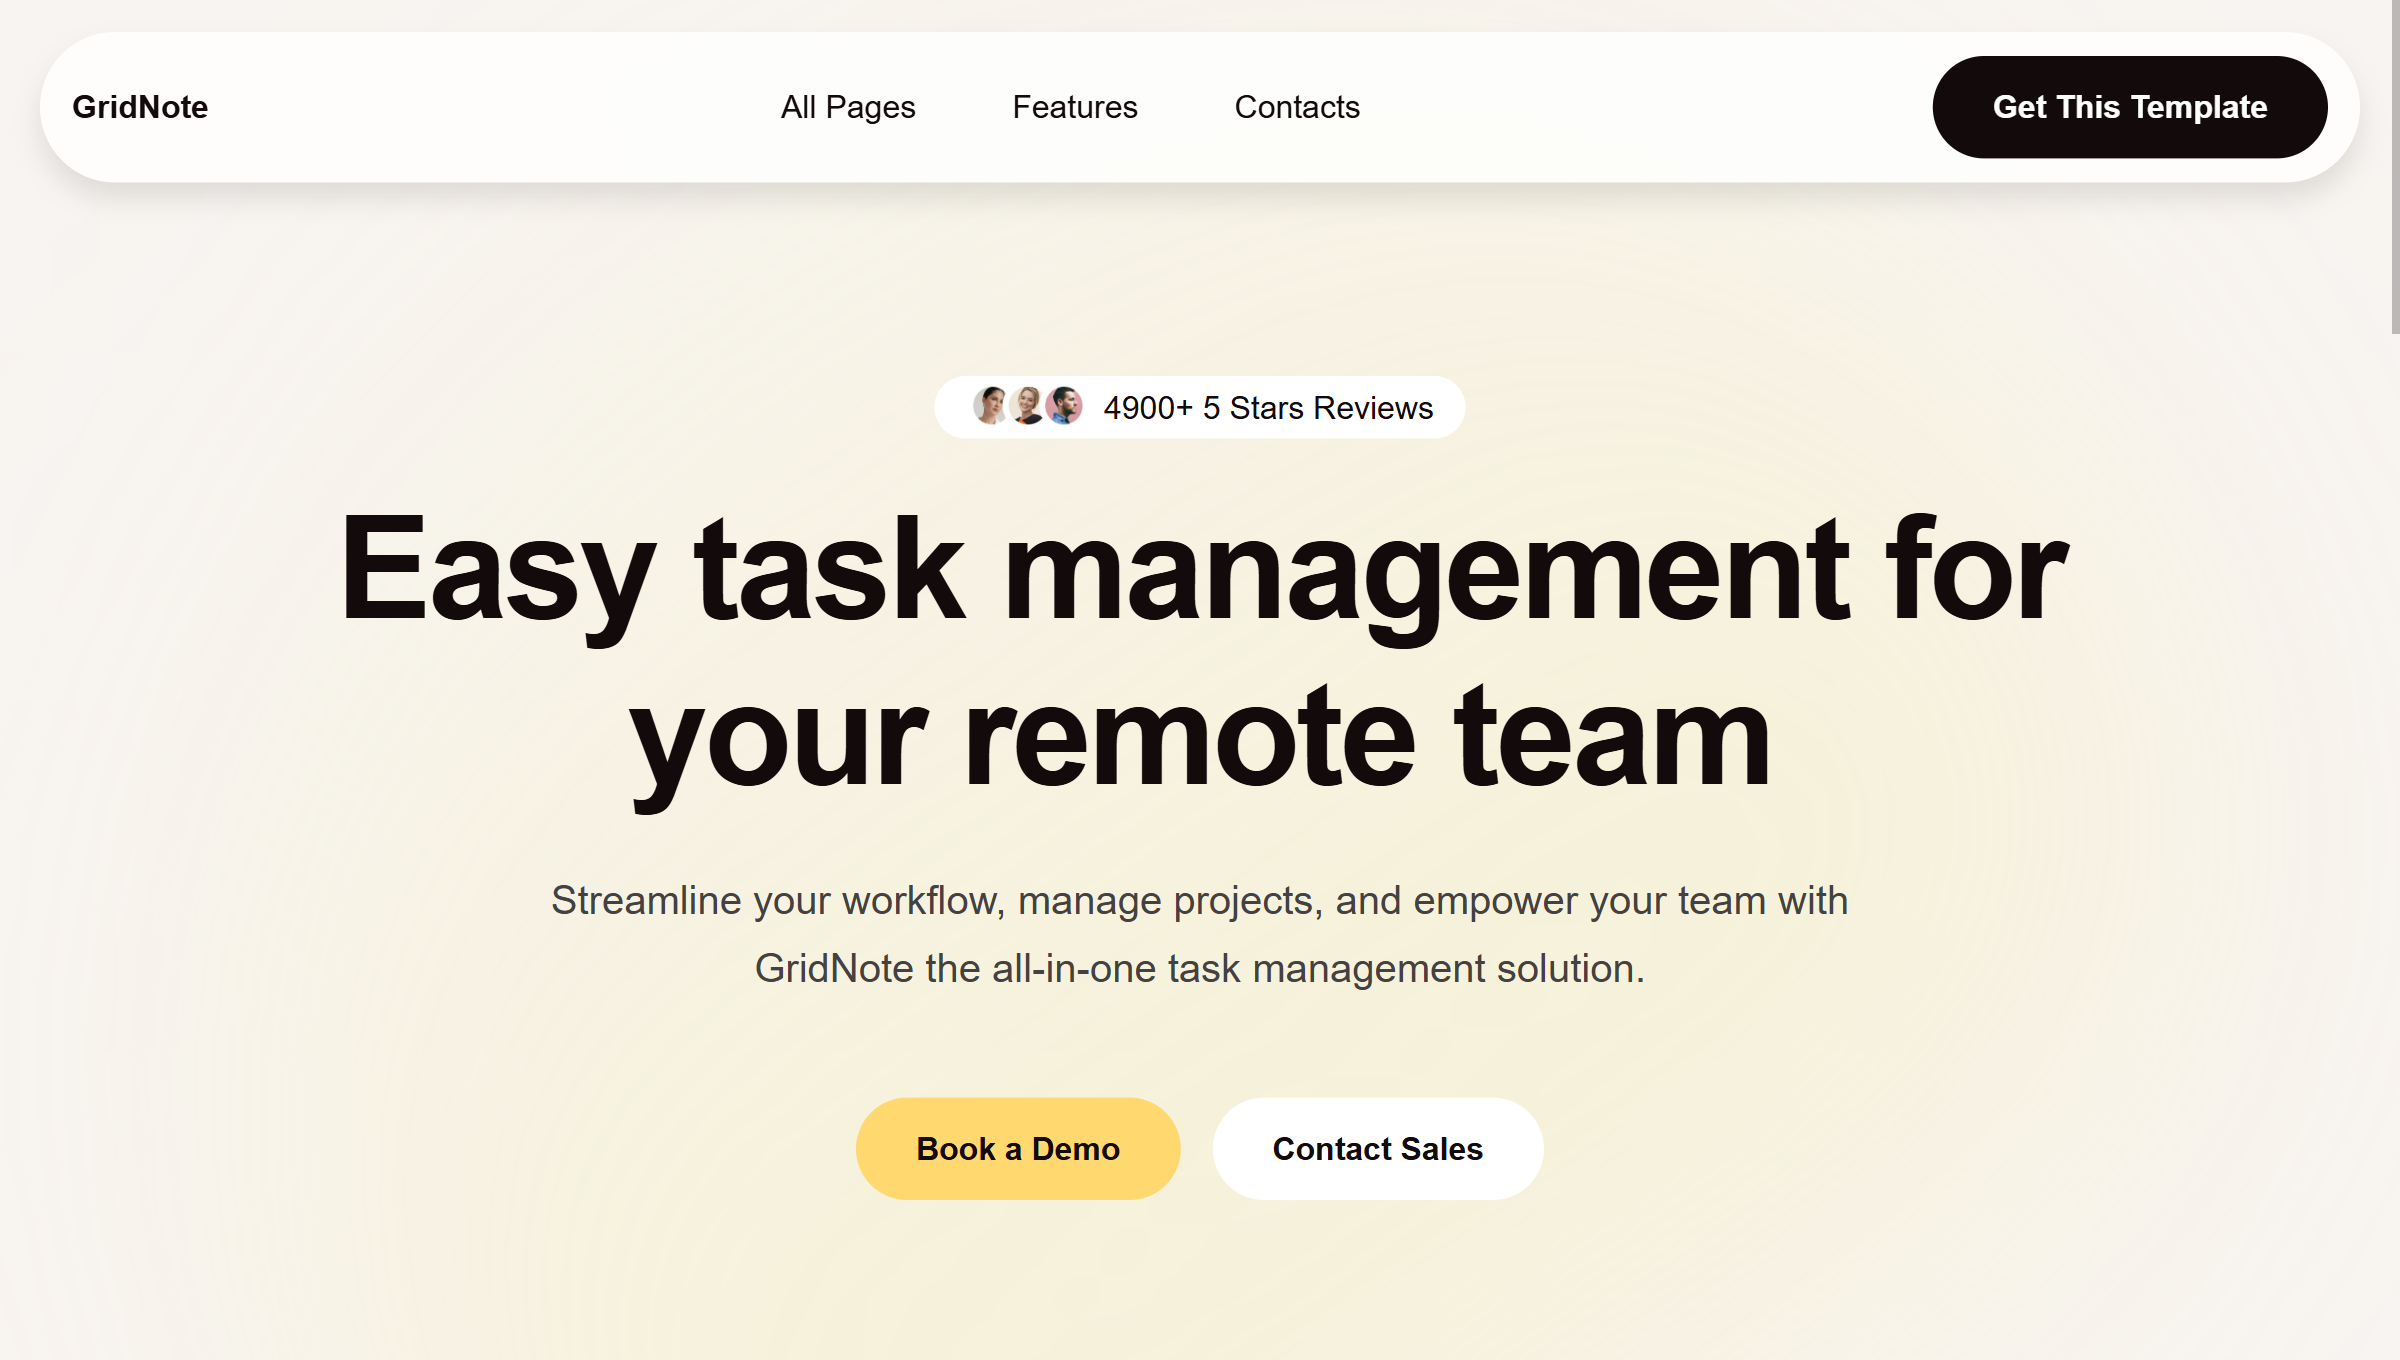Go to the Features page

pyautogui.click(x=1075, y=107)
